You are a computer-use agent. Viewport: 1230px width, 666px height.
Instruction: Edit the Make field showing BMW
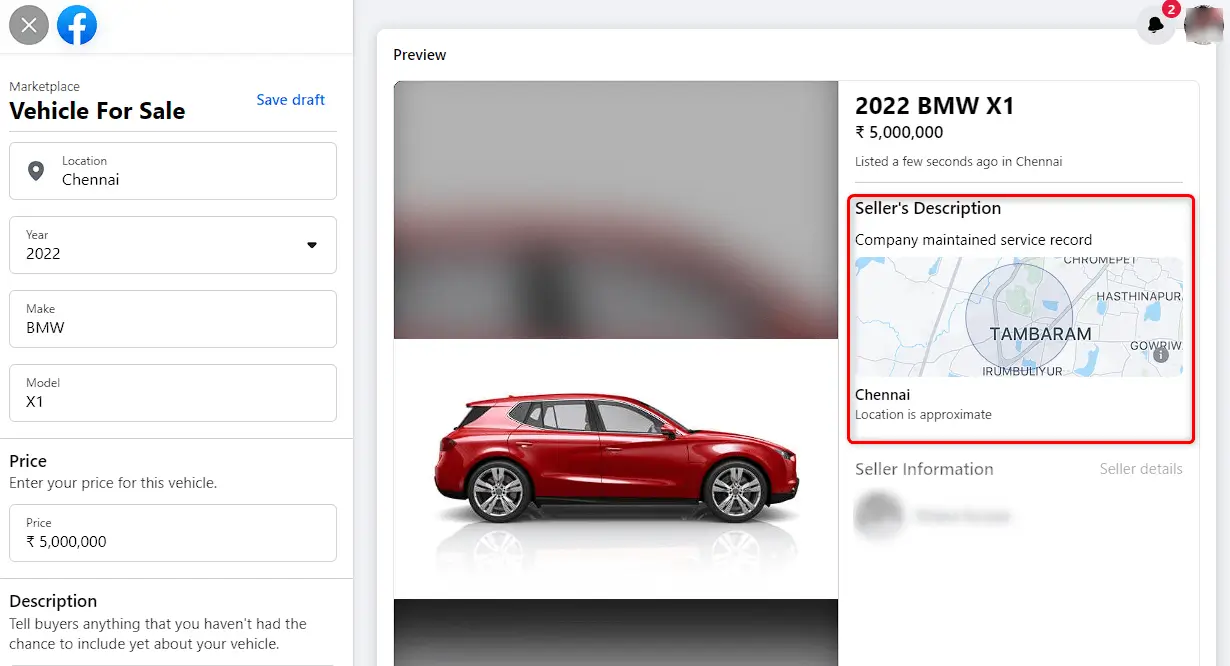click(x=173, y=319)
